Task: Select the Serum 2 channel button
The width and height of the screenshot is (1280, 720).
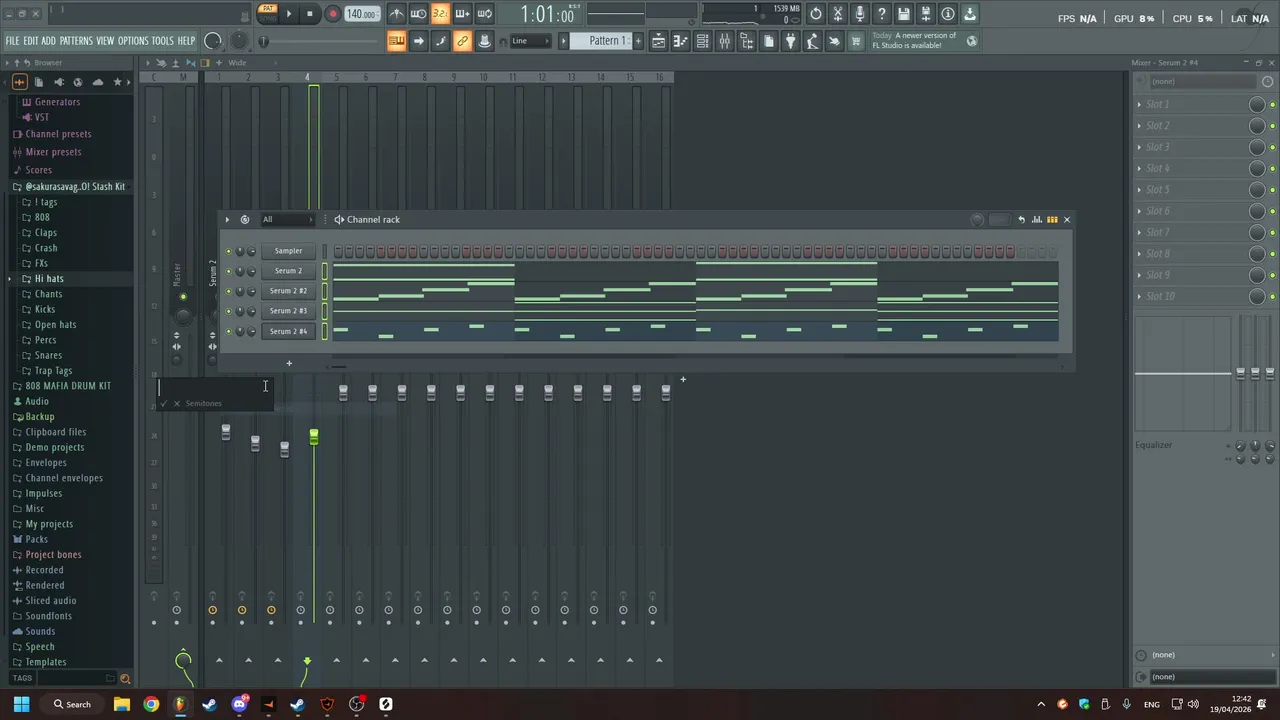Action: pos(288,271)
